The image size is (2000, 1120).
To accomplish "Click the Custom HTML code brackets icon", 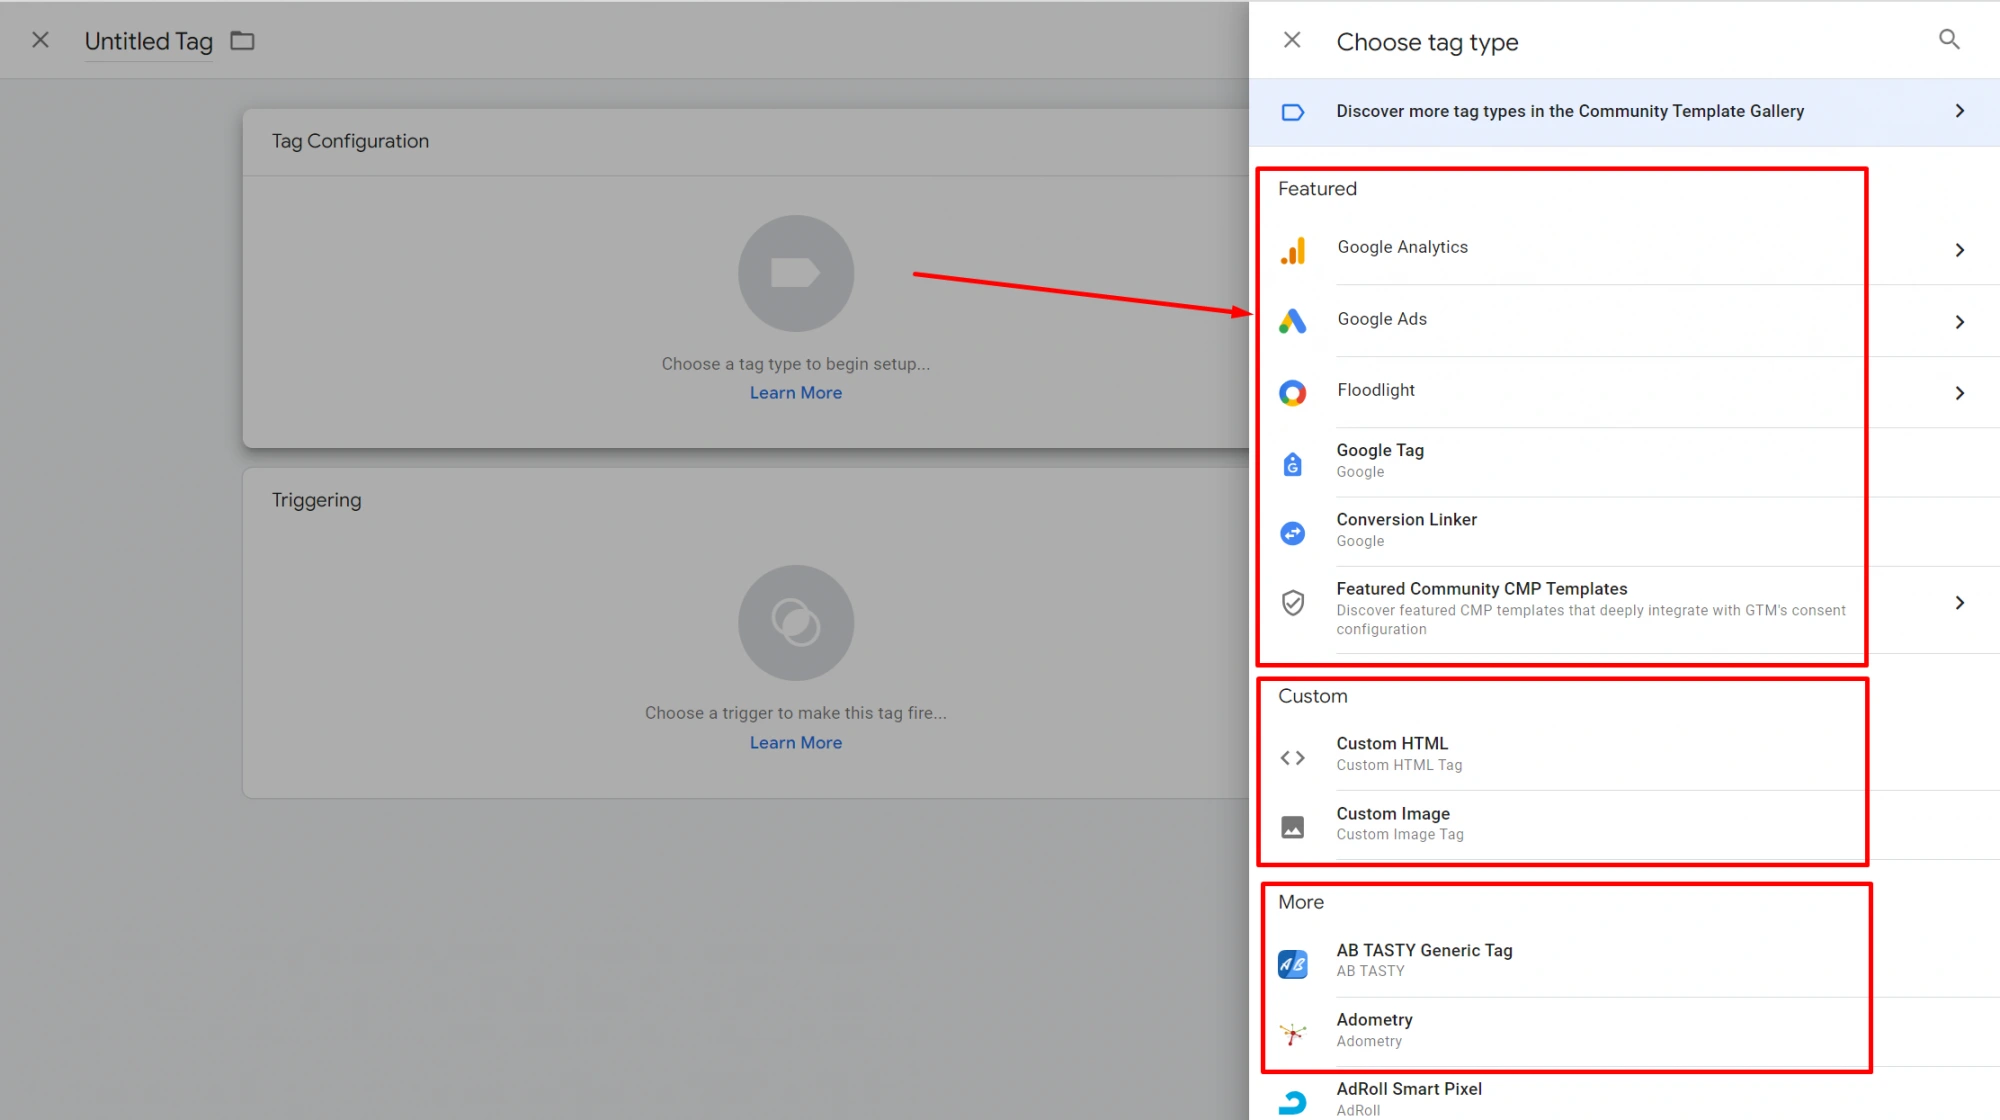I will [1292, 757].
